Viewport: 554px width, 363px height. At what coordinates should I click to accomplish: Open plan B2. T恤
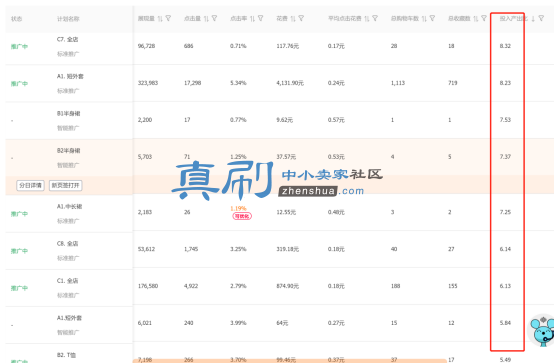[66, 355]
